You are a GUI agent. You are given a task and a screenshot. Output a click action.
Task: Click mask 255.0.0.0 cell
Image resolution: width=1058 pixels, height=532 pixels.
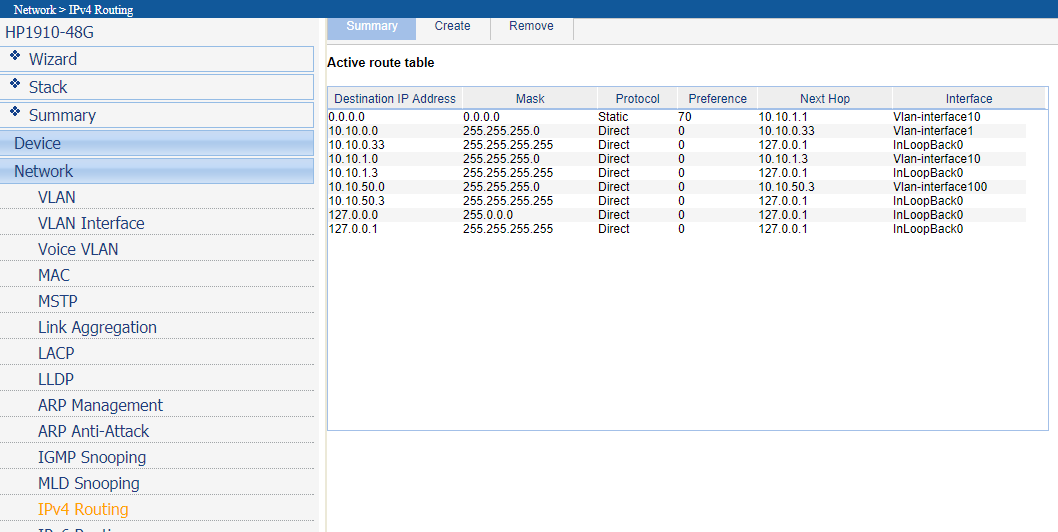click(x=488, y=215)
